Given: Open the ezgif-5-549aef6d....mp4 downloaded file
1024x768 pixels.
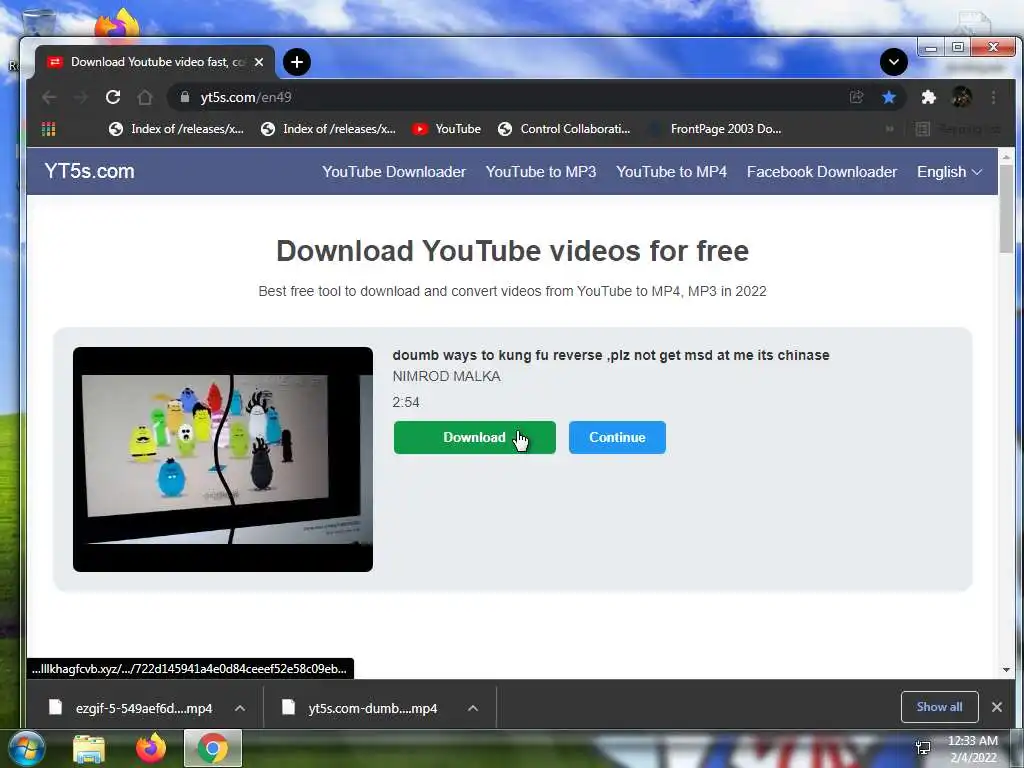Looking at the screenshot, I should 131,708.
